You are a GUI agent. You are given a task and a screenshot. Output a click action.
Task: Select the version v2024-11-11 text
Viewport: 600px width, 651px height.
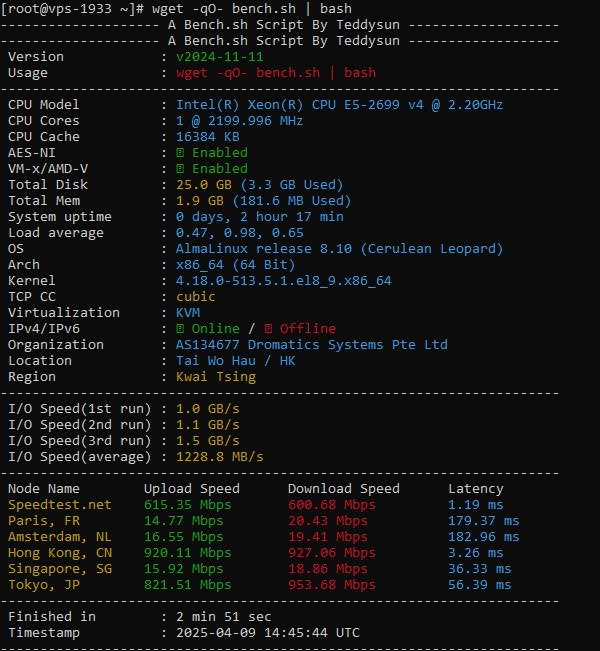click(220, 57)
